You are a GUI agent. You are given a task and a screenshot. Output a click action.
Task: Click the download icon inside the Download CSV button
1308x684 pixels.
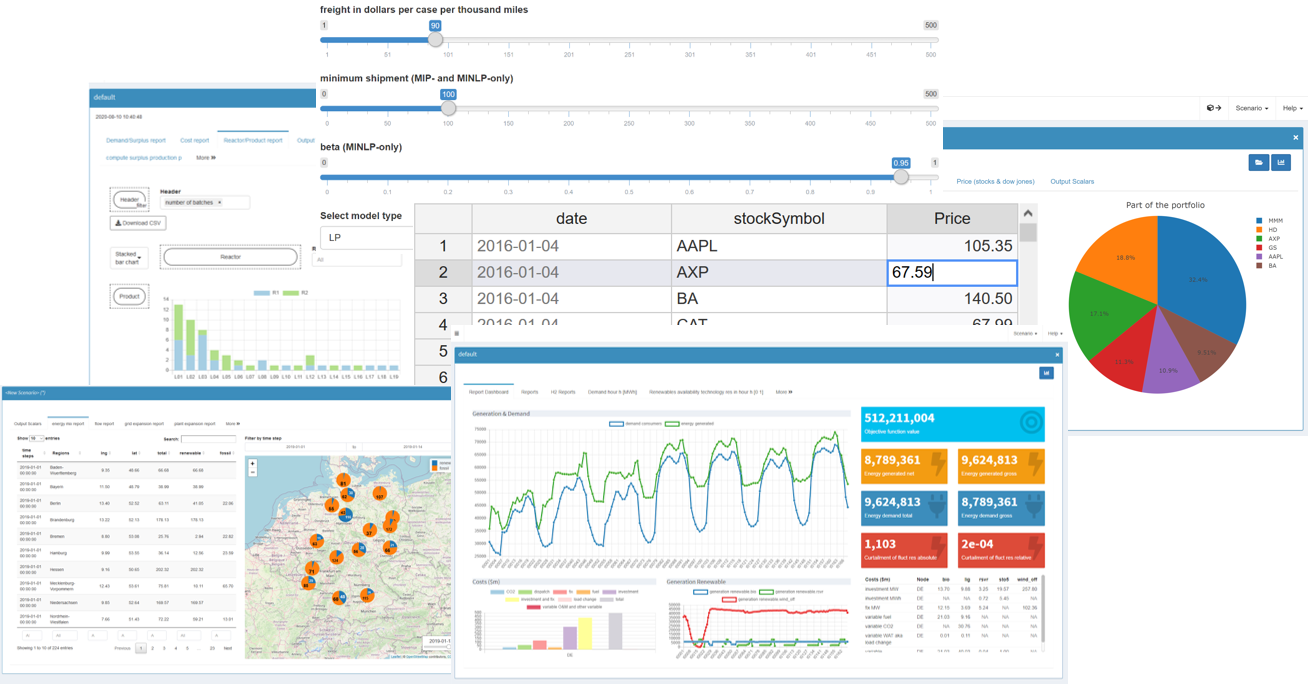pos(117,223)
